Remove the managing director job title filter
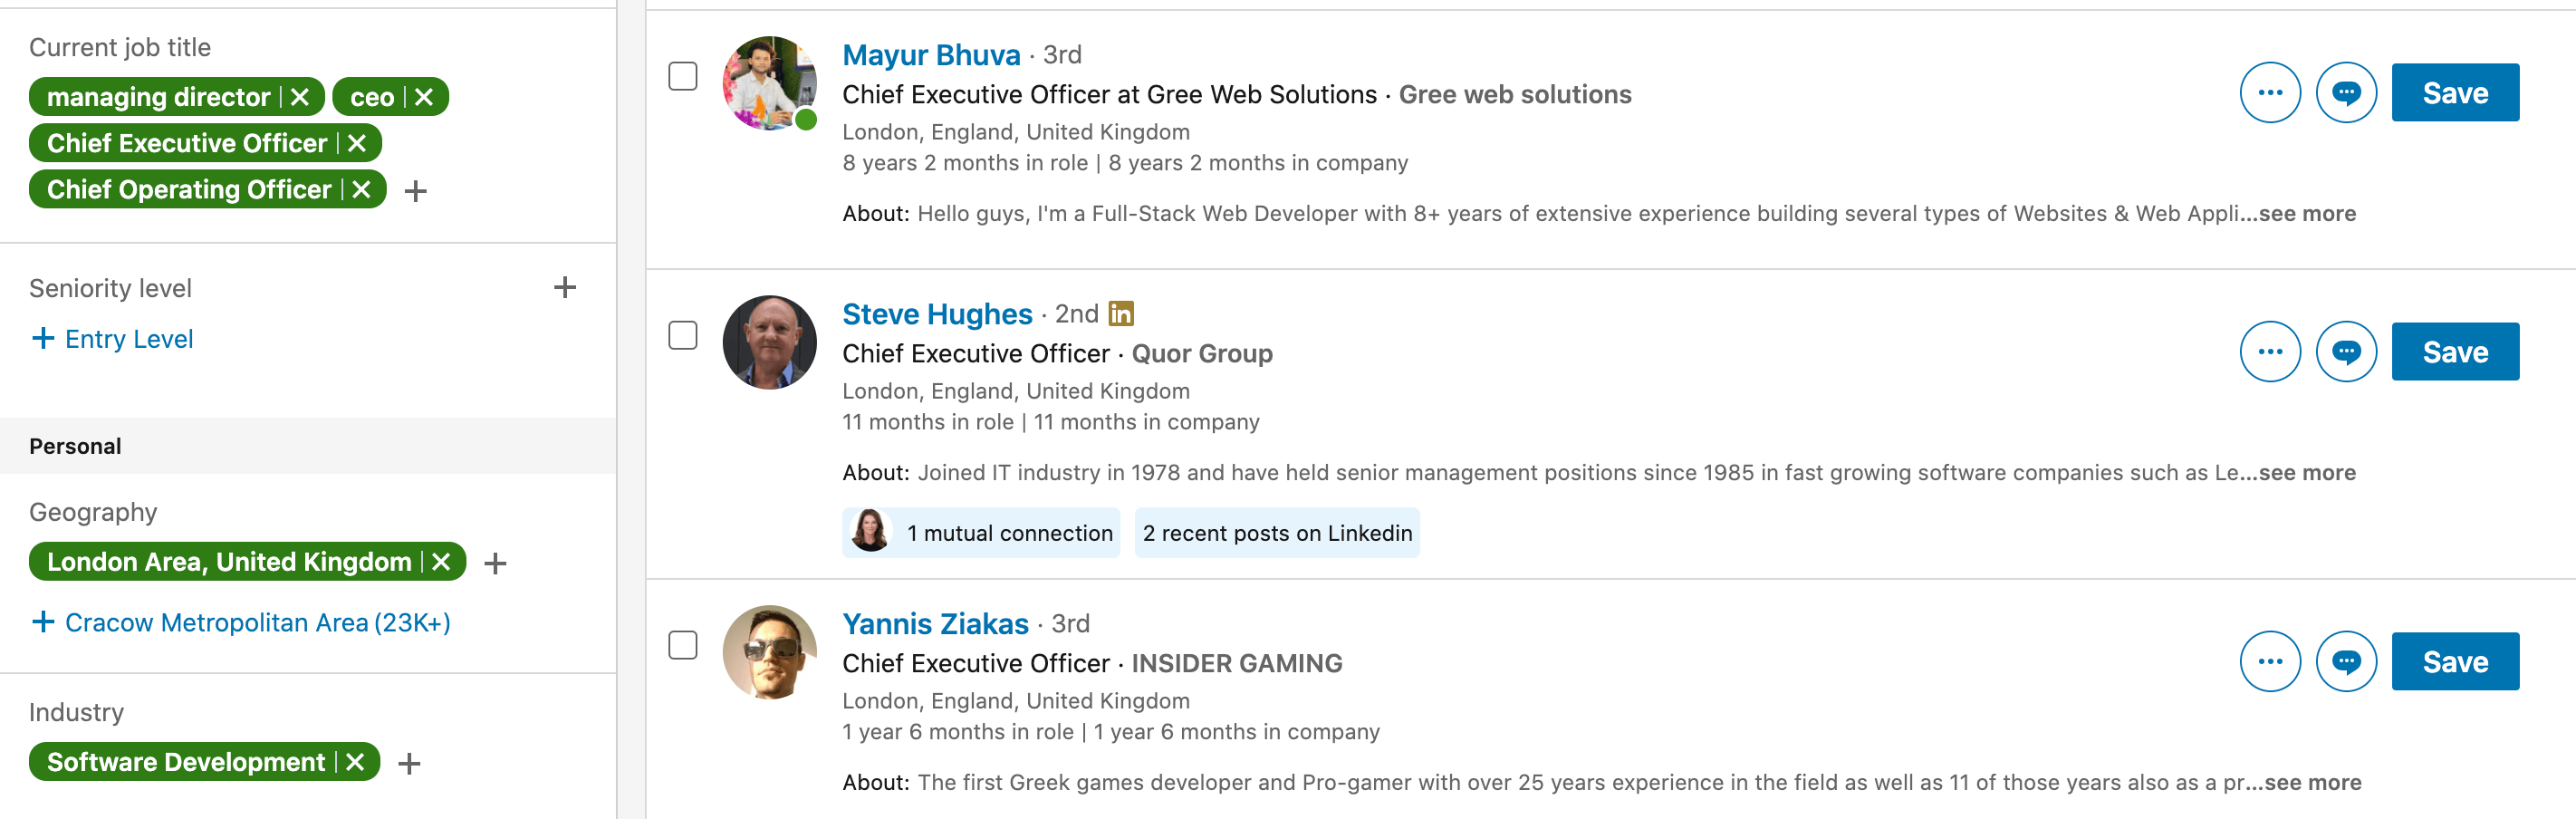Image resolution: width=2576 pixels, height=819 pixels. click(x=300, y=97)
